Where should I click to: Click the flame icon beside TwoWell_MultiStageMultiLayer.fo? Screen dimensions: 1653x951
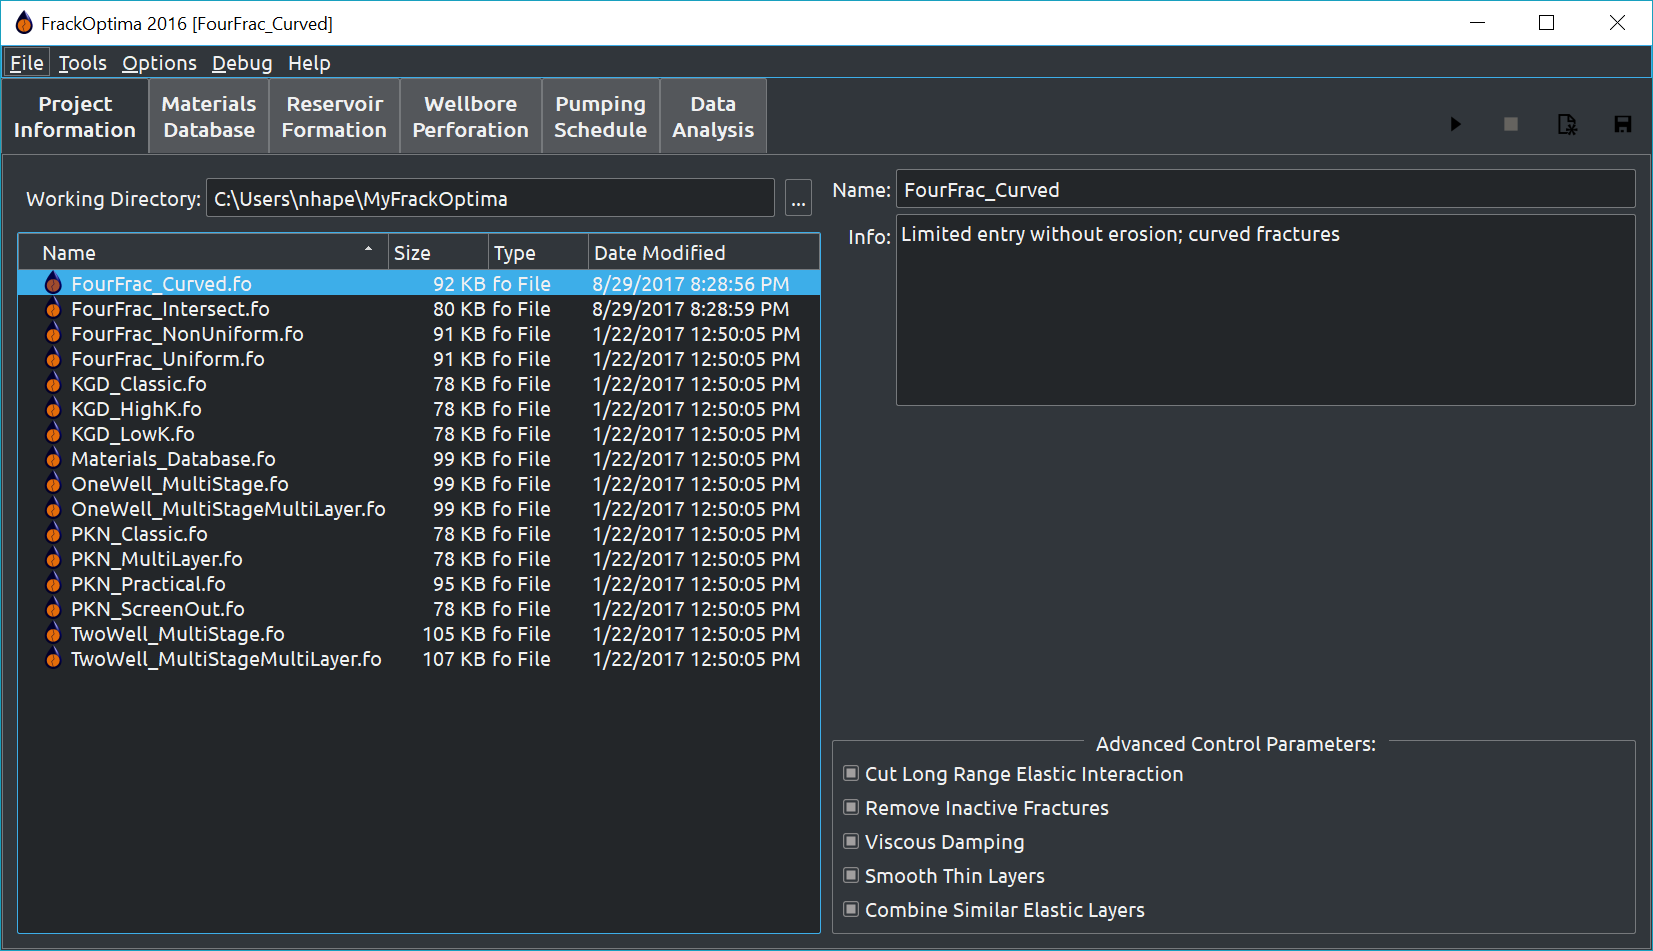[53, 658]
